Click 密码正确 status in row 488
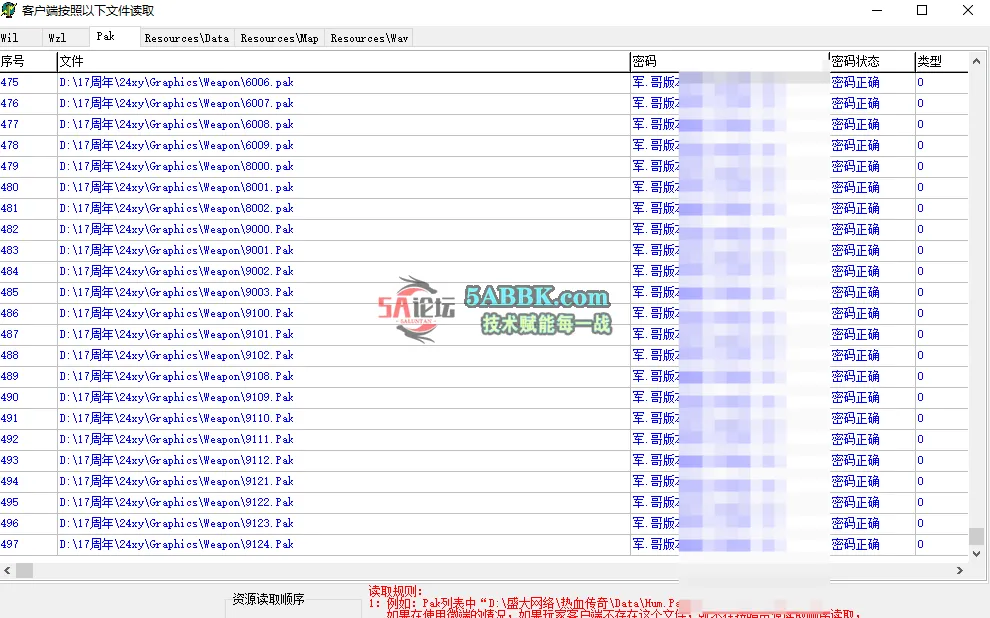This screenshot has width=990, height=618. coord(855,355)
